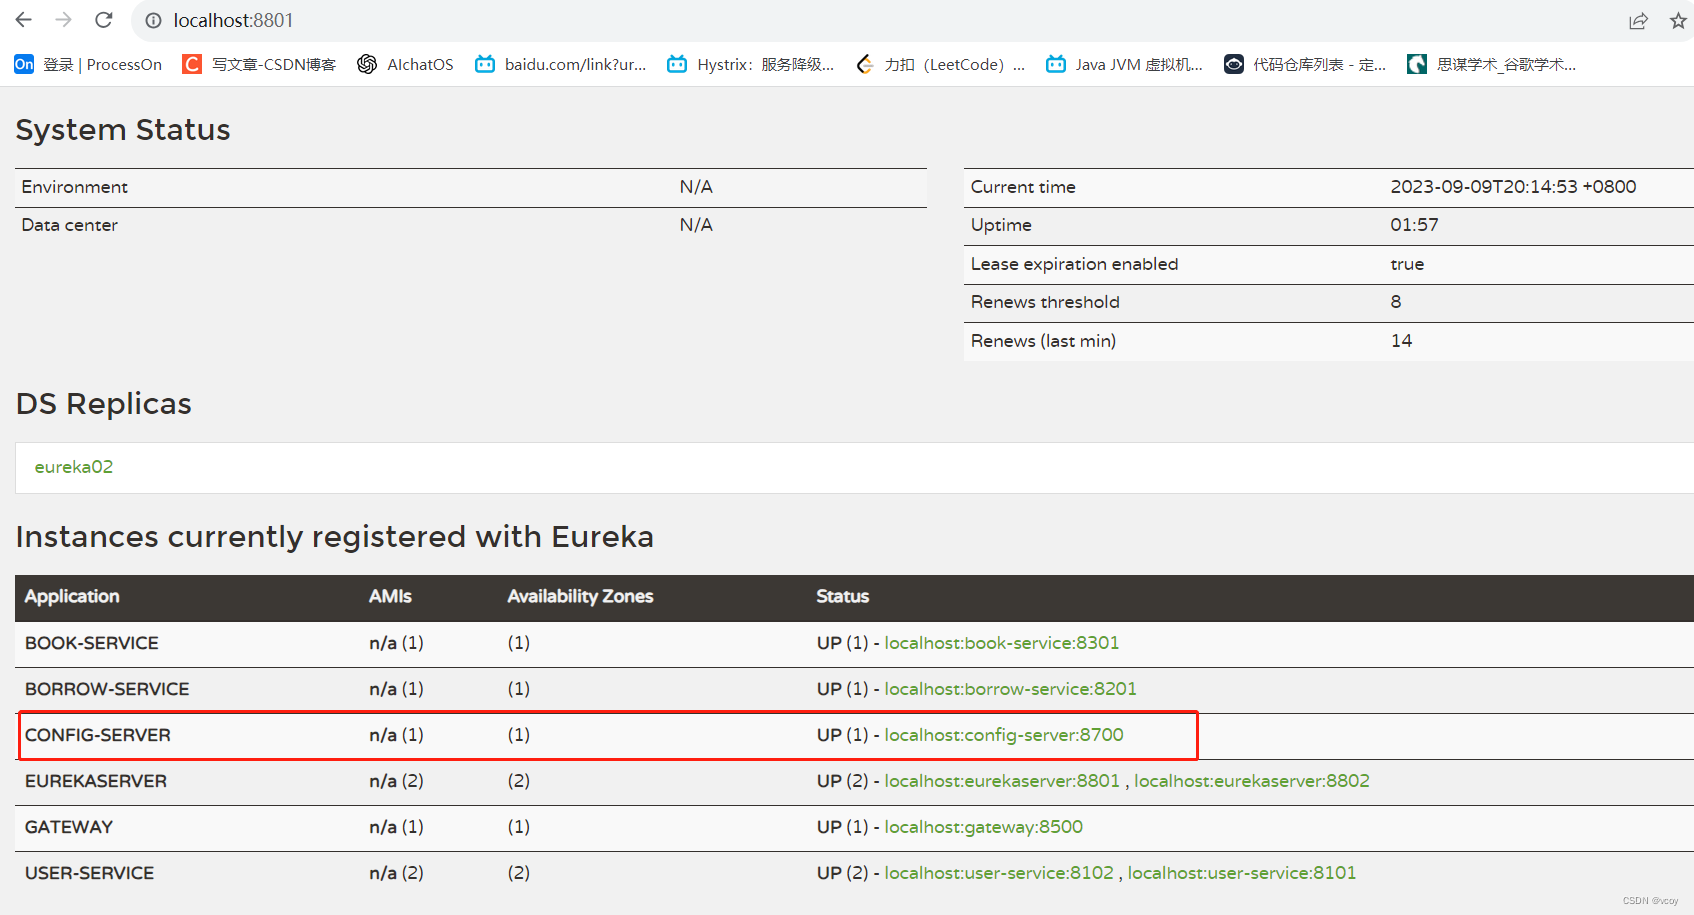This screenshot has height=915, width=1694.
Task: Click the Environment label
Action: click(75, 187)
